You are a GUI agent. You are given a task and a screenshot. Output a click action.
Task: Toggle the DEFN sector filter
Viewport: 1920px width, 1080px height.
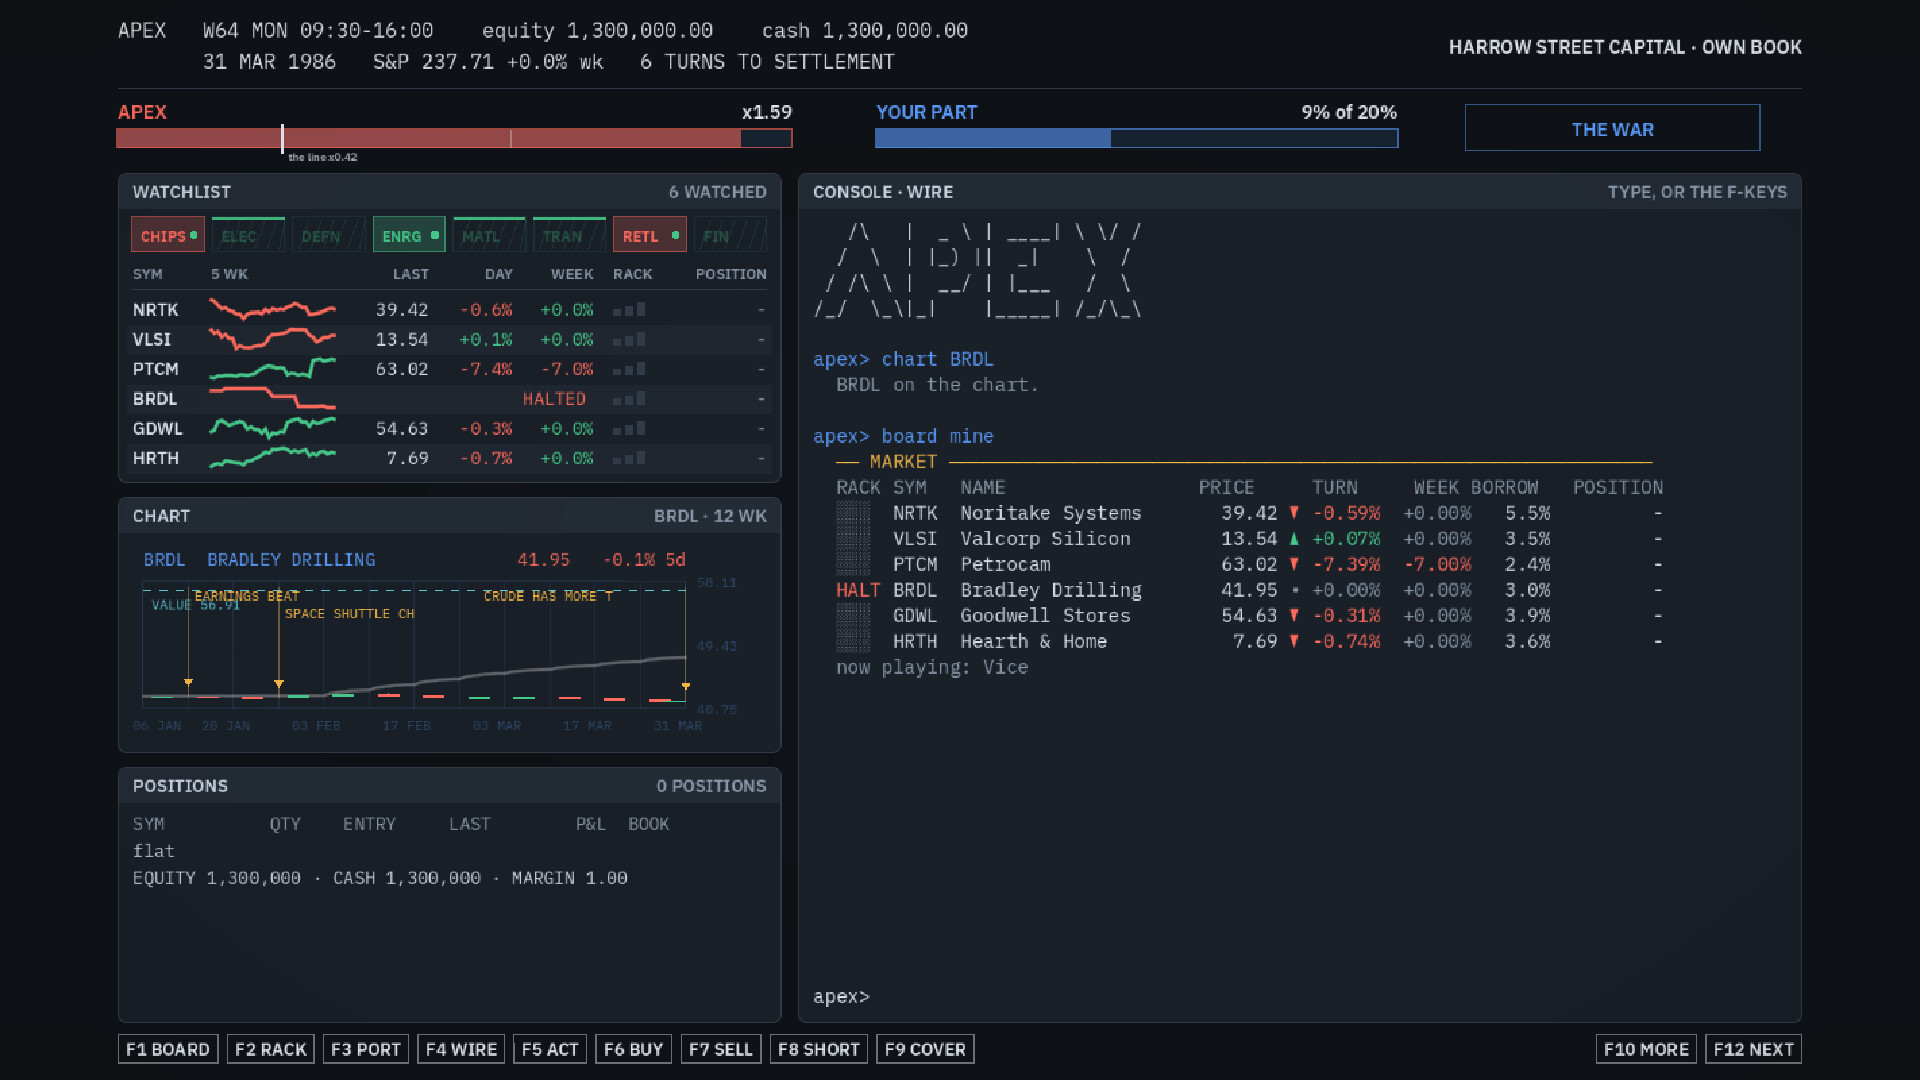[328, 235]
